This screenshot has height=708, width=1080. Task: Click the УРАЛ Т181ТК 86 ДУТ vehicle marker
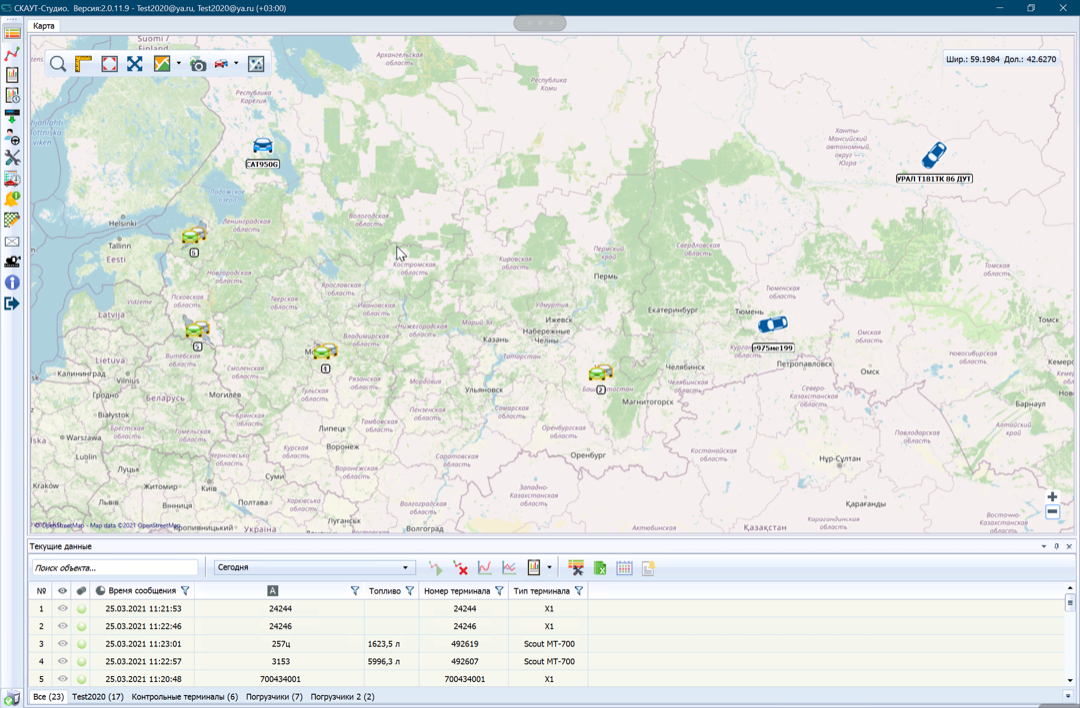[x=934, y=156]
